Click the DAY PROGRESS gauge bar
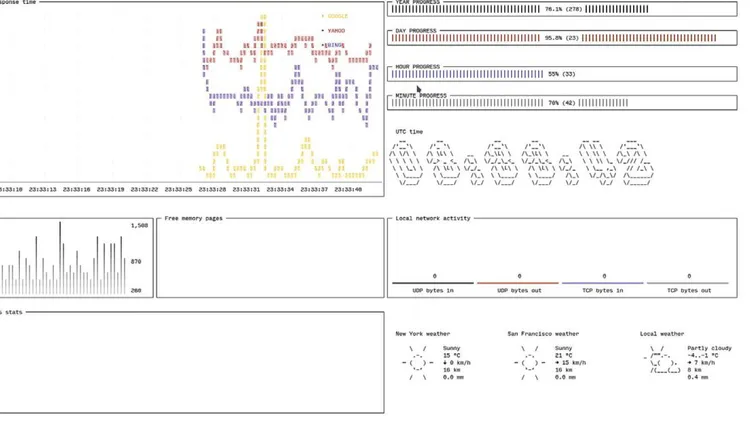The width and height of the screenshot is (750, 421). [562, 38]
